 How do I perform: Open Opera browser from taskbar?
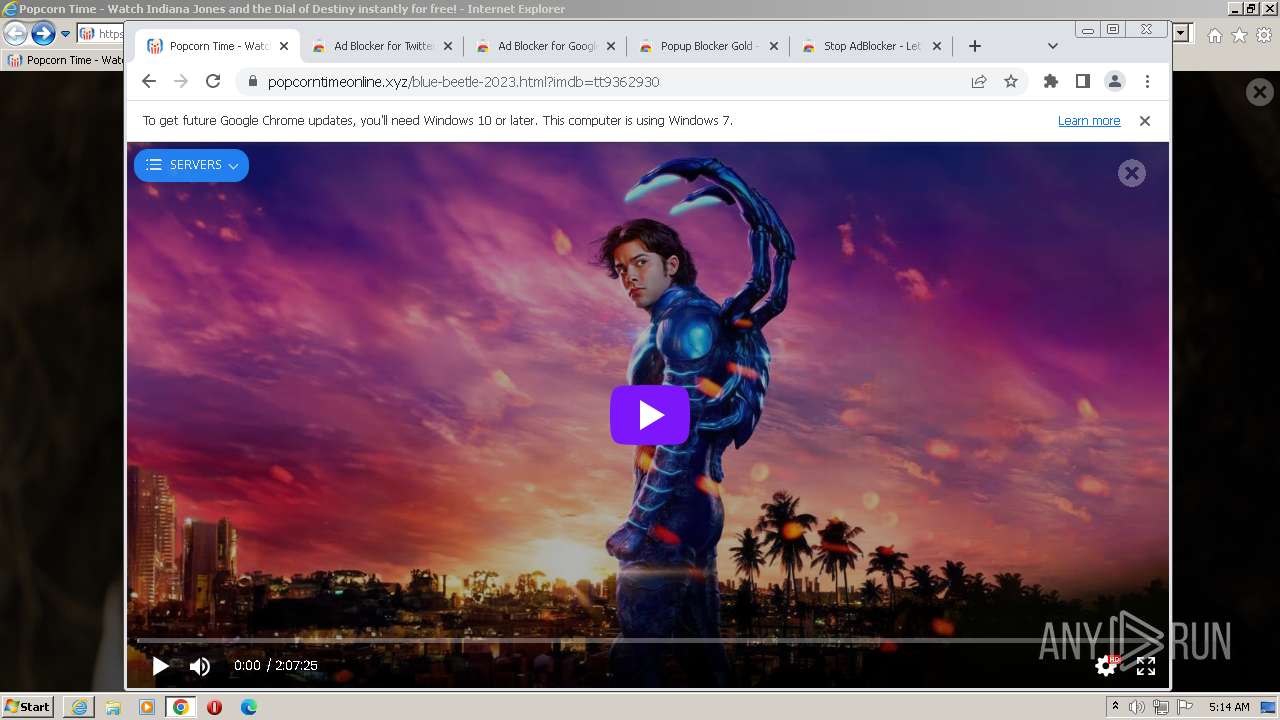tap(215, 707)
